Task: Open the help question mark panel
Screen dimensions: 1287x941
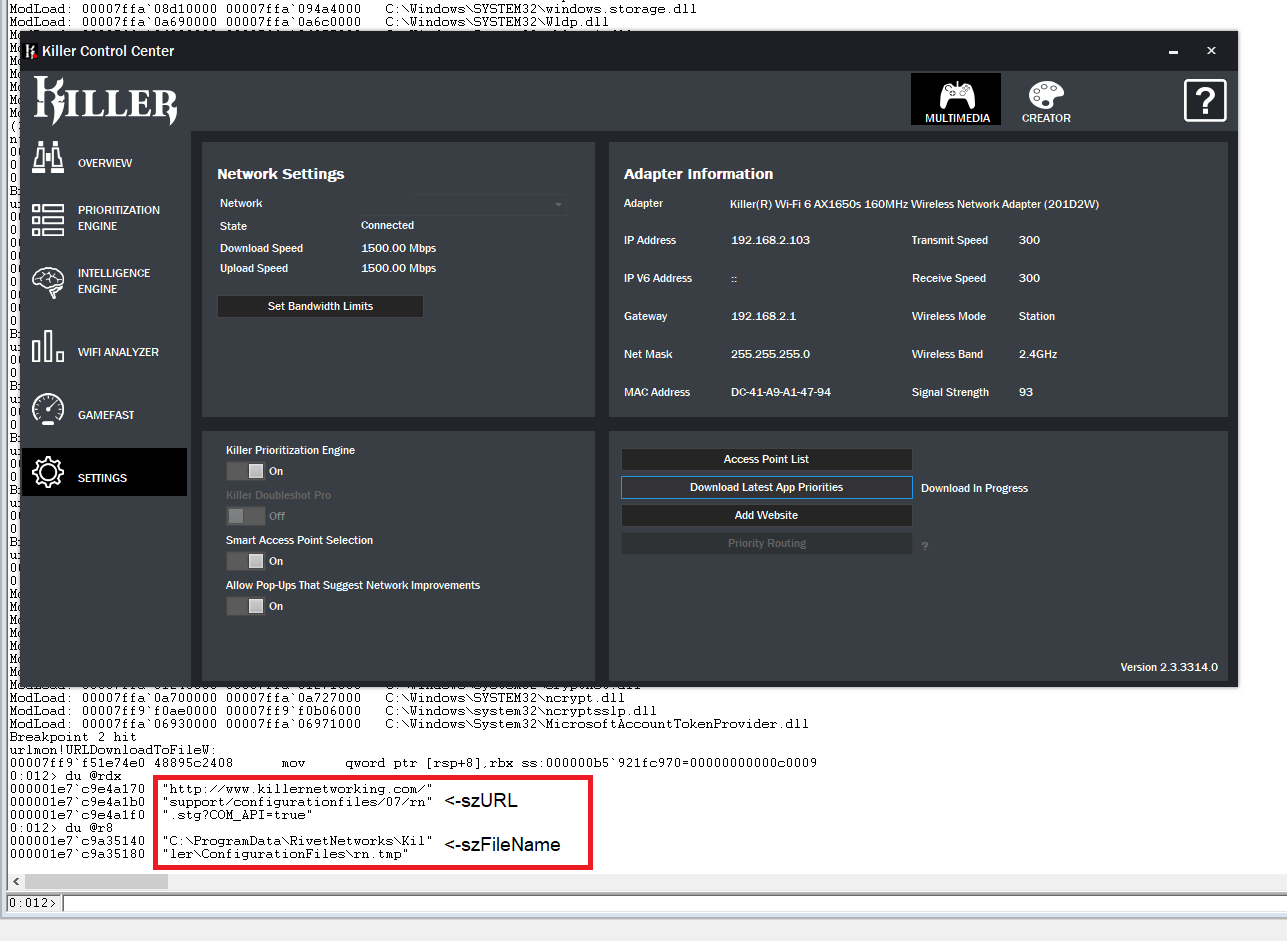Action: tap(1204, 100)
